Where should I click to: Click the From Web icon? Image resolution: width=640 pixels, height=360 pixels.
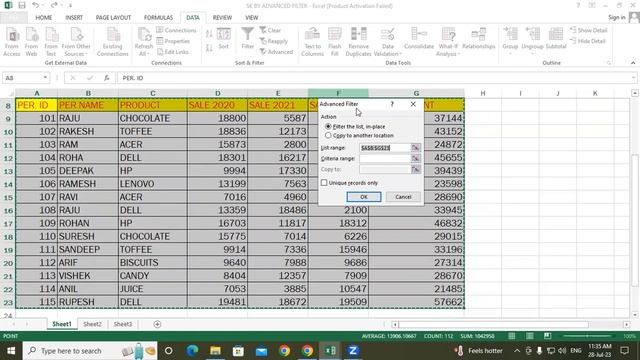[x=31, y=41]
